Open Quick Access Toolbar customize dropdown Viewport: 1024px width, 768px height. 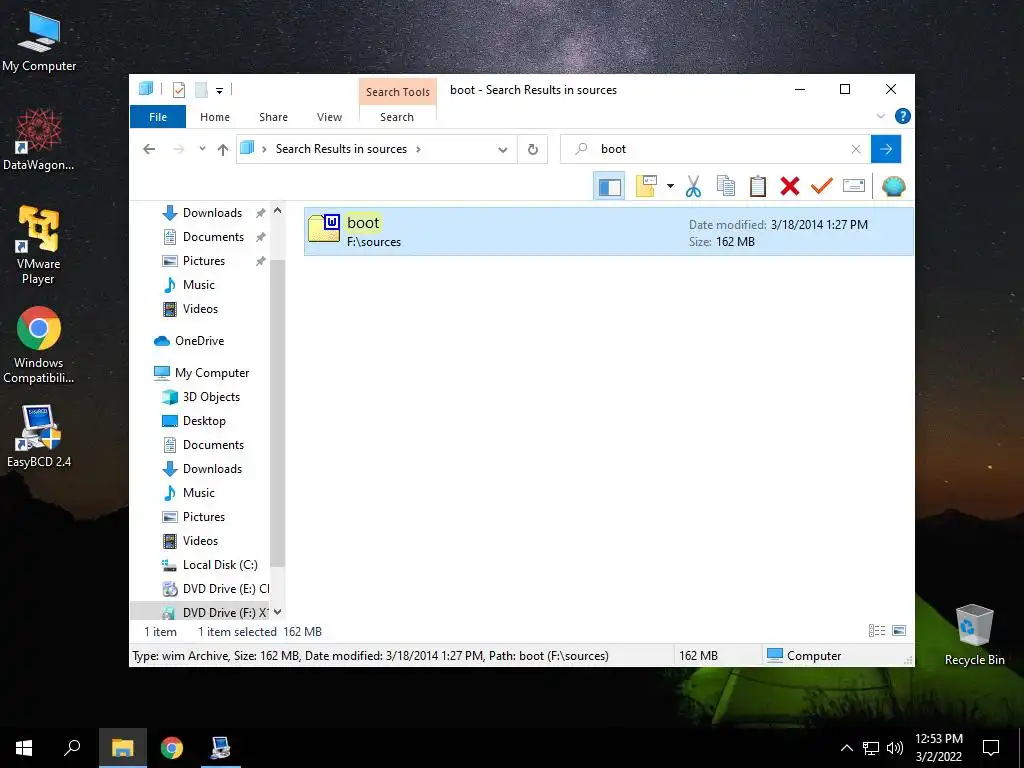219,90
